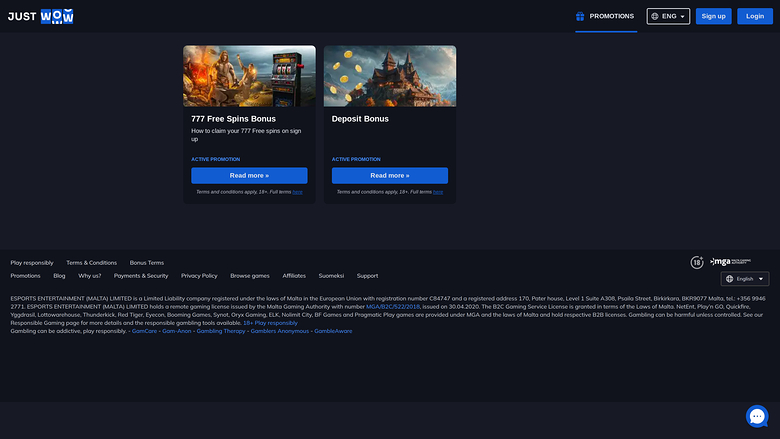Click the MGA authority logo
780x439 pixels.
click(730, 262)
